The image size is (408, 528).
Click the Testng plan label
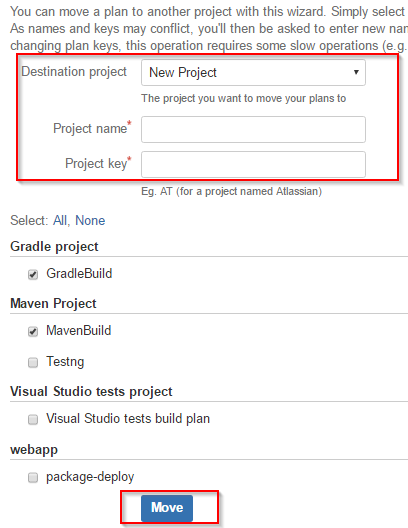pos(65,362)
